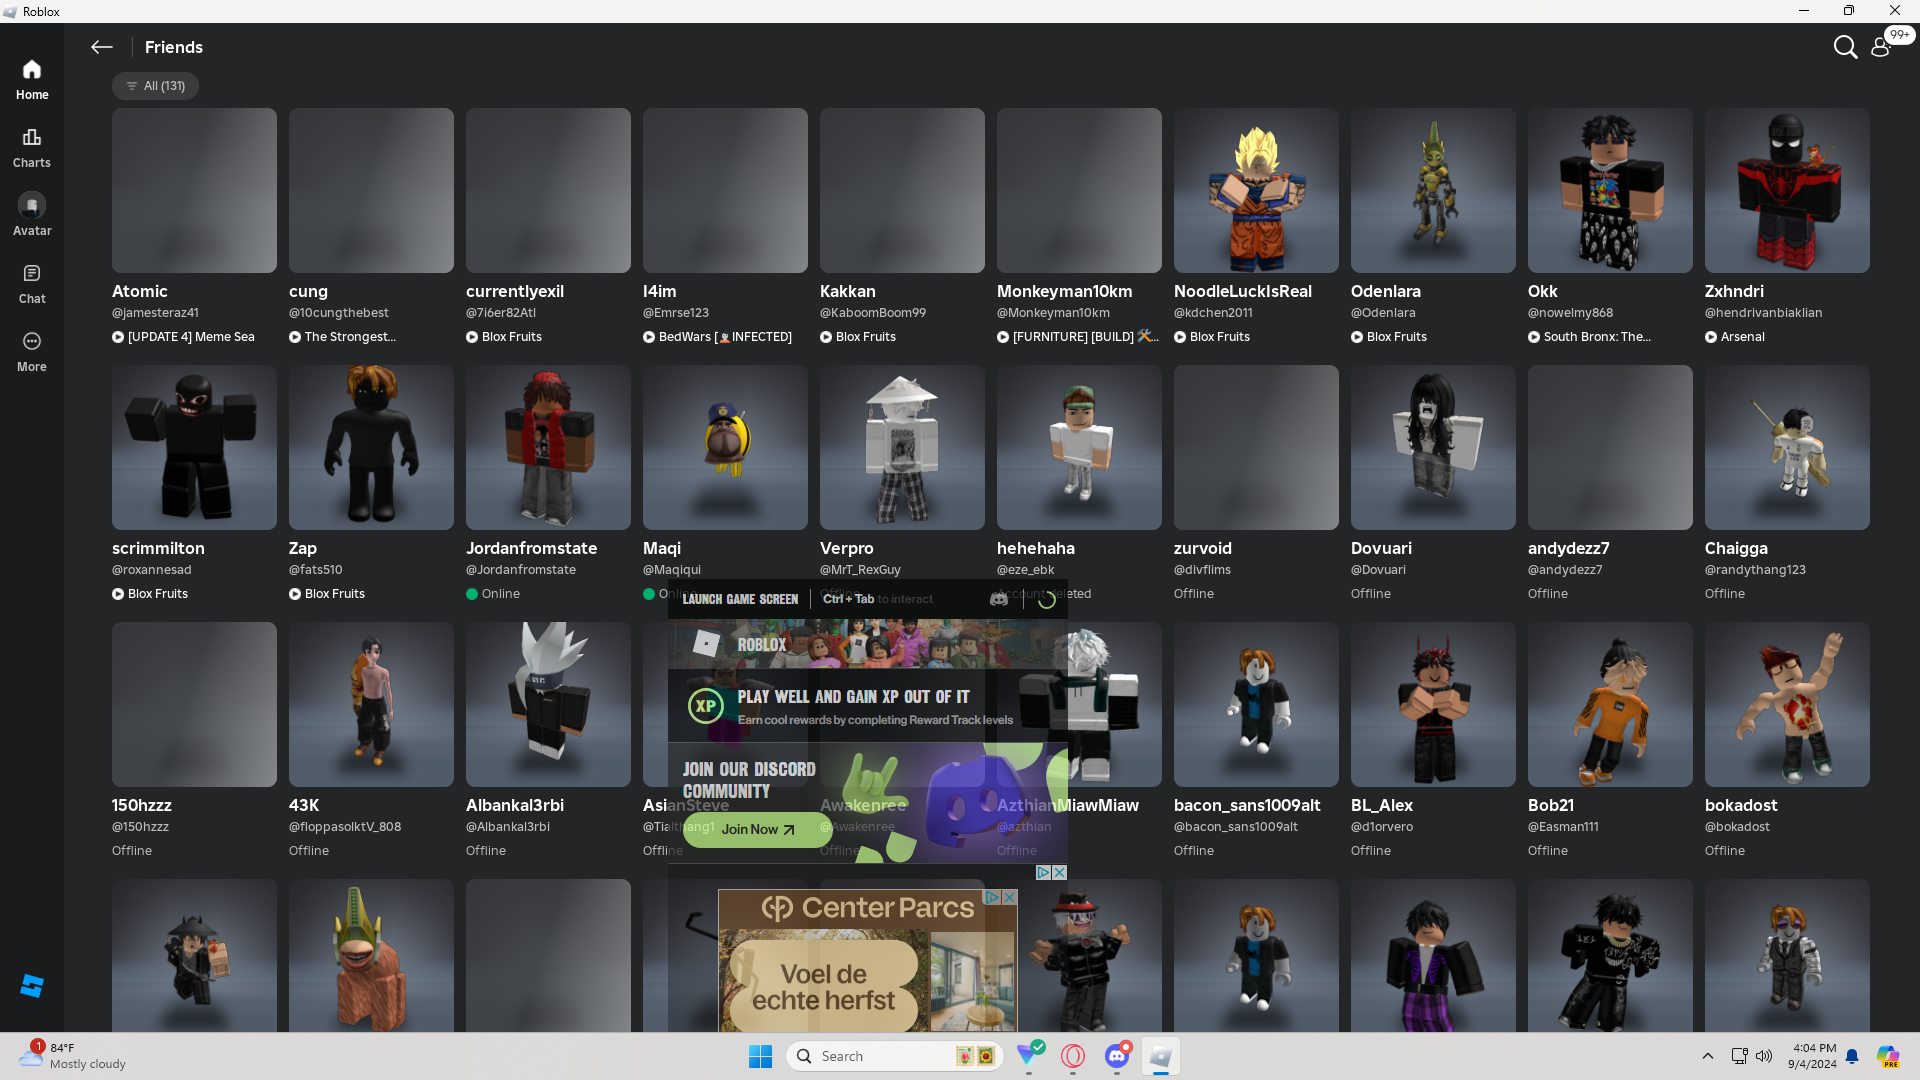Open Zxhndri's avatar thumbnail

[x=1787, y=190]
